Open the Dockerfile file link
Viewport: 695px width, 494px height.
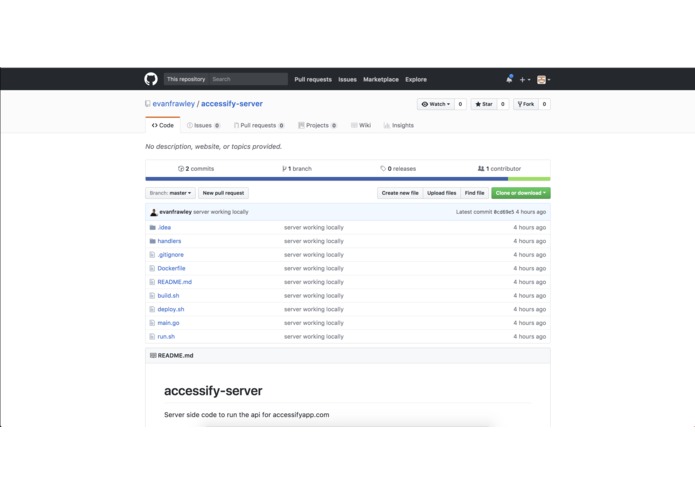coord(172,268)
